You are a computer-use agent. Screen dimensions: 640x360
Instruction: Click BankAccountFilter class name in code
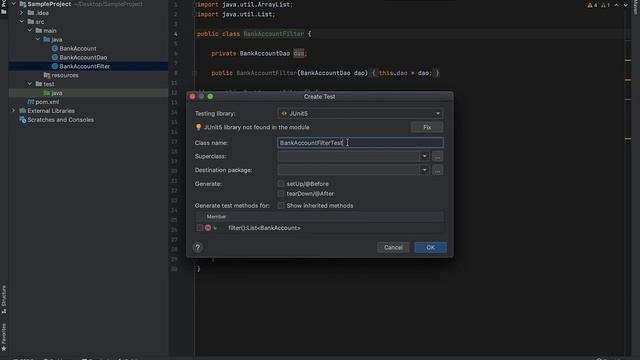[273, 34]
